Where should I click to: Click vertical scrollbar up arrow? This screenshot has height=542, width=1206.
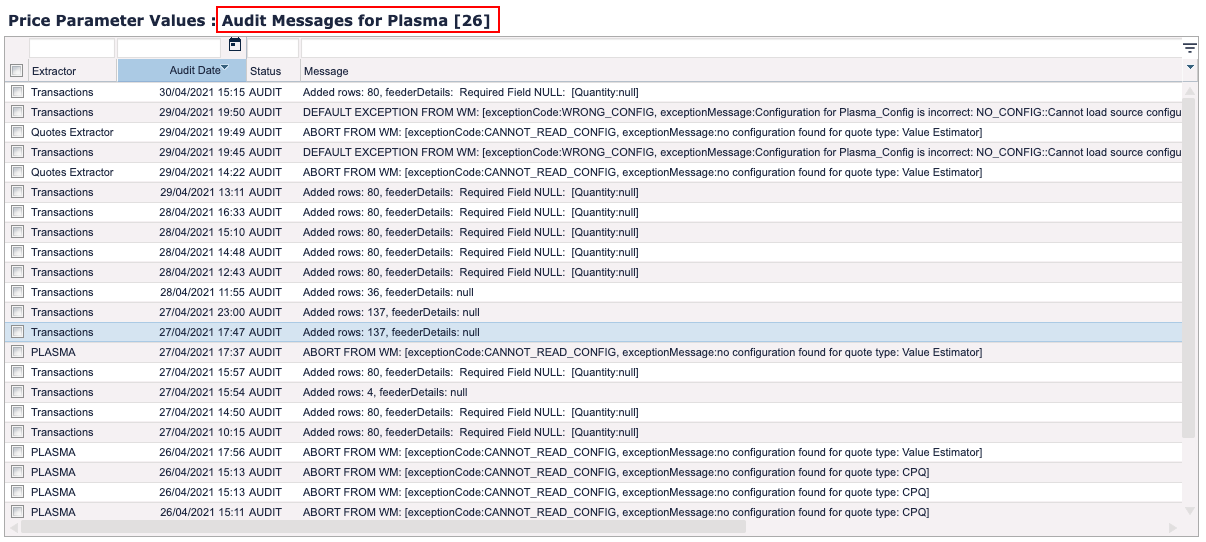(1190, 92)
